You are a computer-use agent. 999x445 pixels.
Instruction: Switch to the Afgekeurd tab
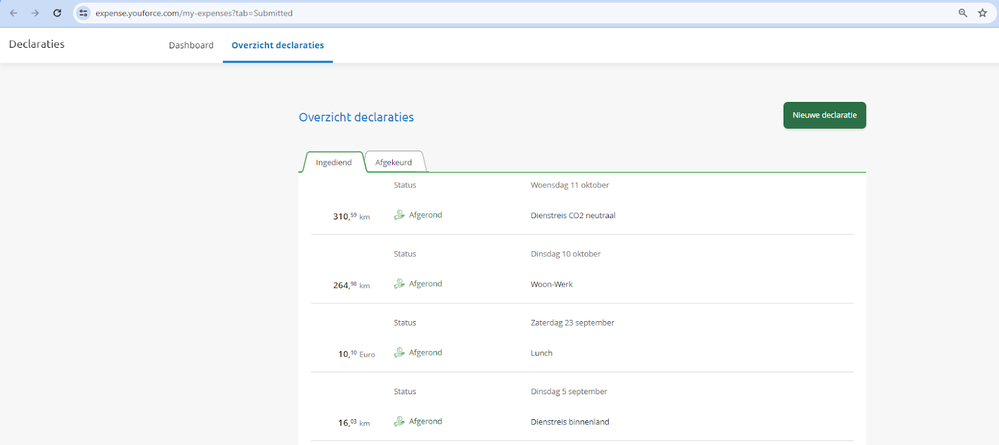(x=394, y=162)
